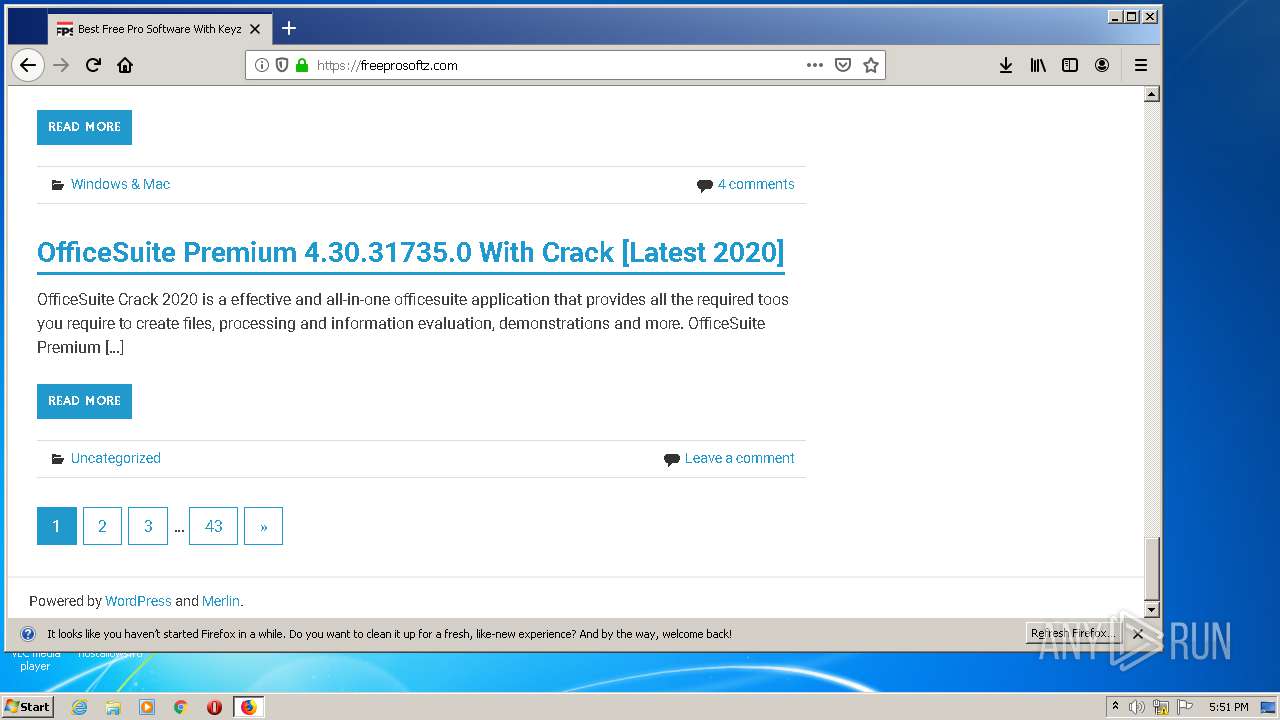This screenshot has height=720, width=1280.
Task: Open the Windows & Mac category
Action: coord(120,184)
